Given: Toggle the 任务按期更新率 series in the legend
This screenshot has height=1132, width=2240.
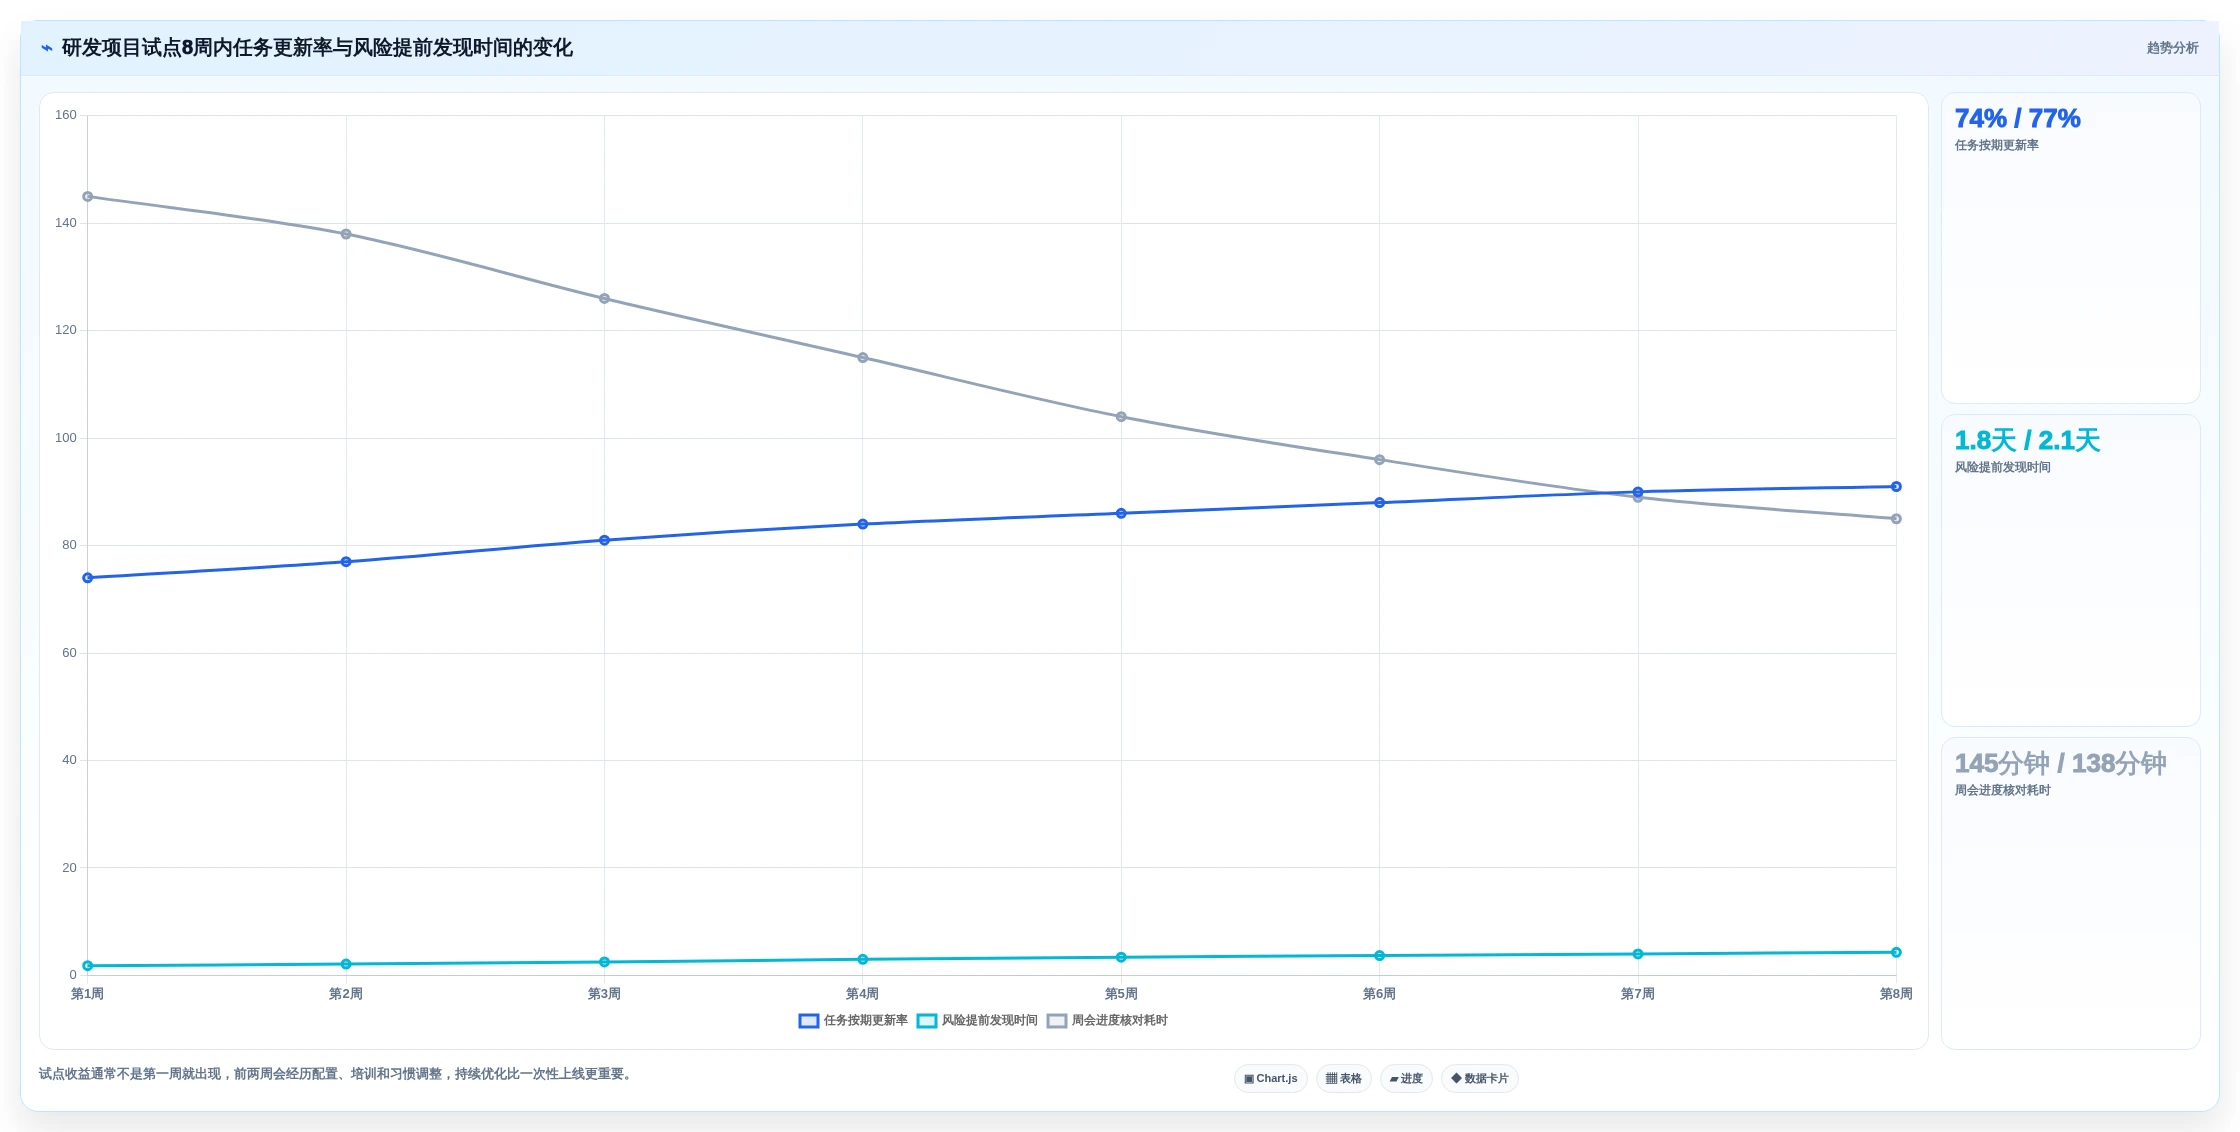Looking at the screenshot, I should 853,1021.
